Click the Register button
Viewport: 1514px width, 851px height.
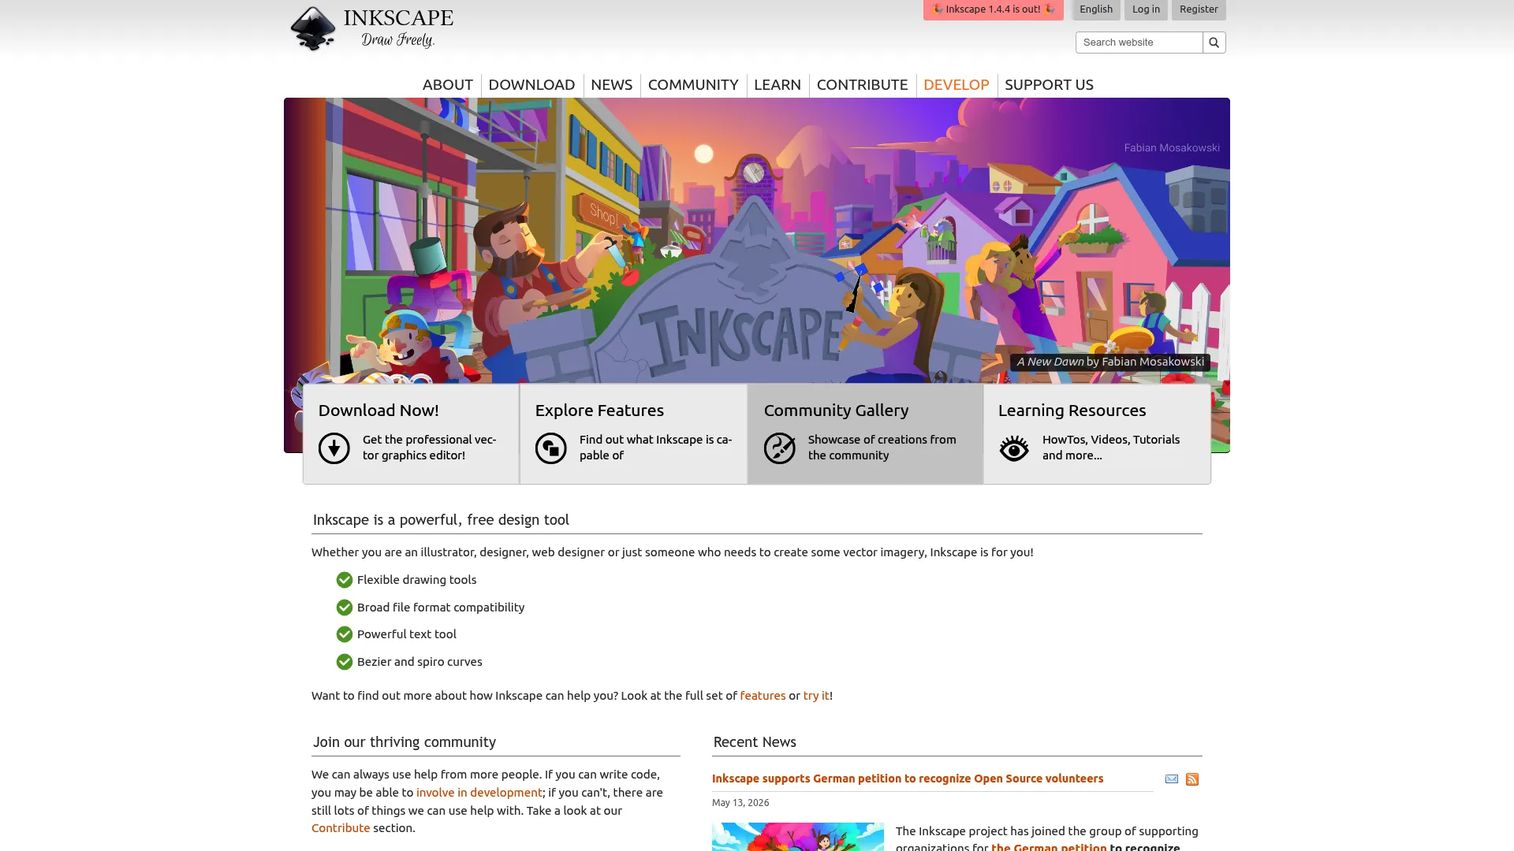(x=1199, y=9)
